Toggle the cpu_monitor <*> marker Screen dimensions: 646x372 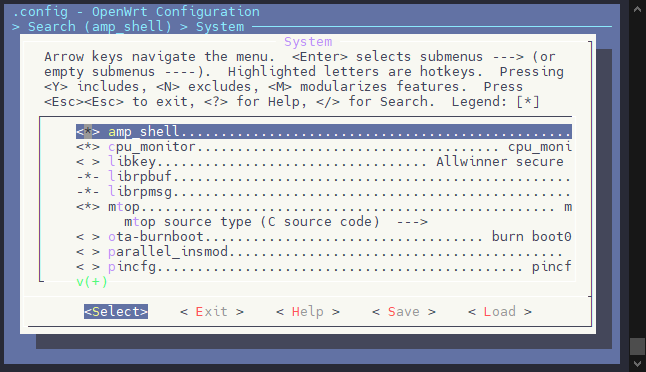click(88, 147)
